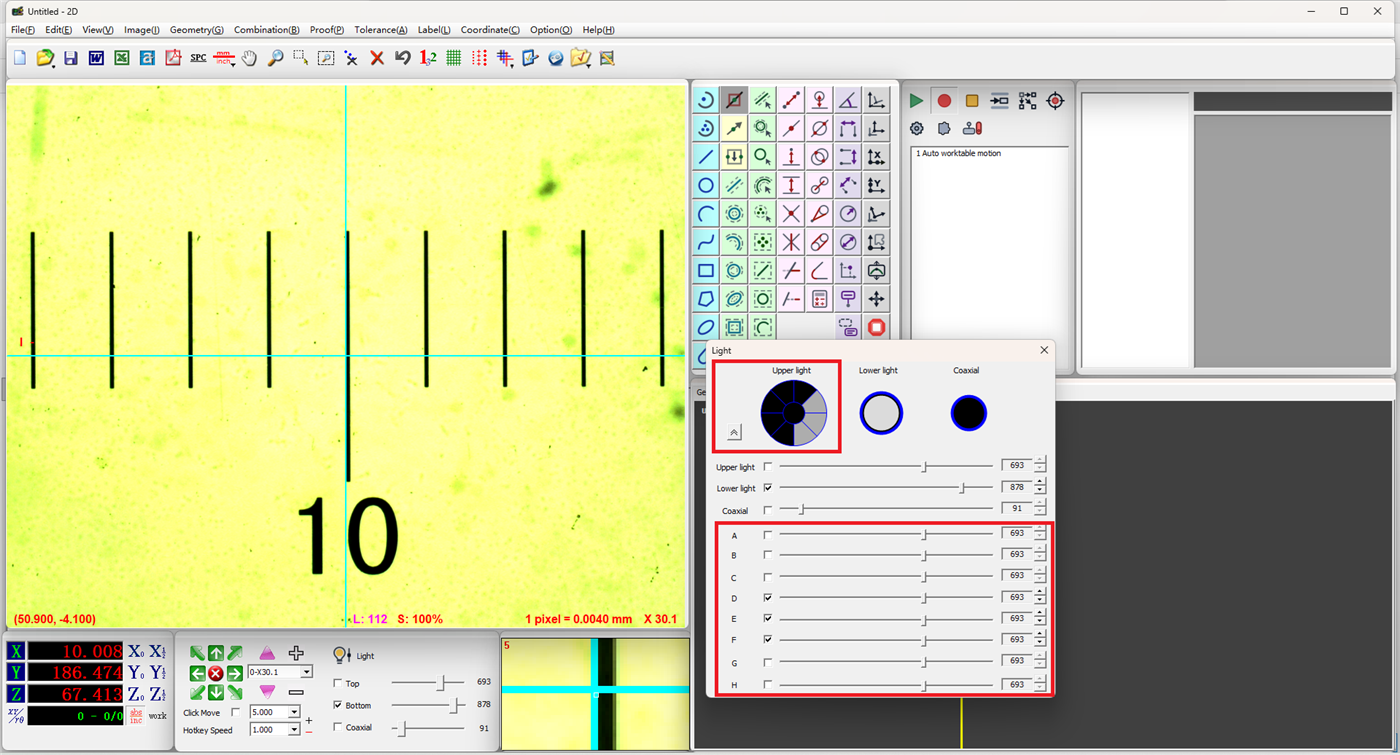Open the Image menu

[142, 30]
